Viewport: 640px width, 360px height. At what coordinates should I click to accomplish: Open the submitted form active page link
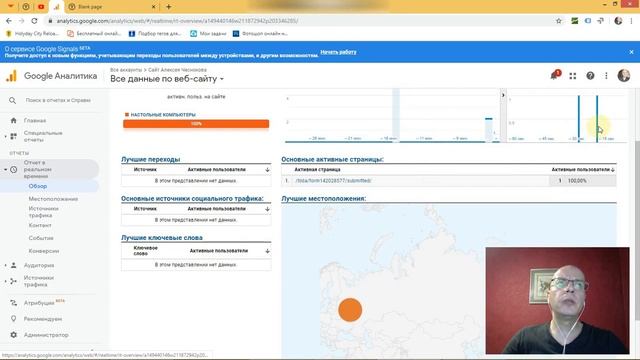[333, 180]
